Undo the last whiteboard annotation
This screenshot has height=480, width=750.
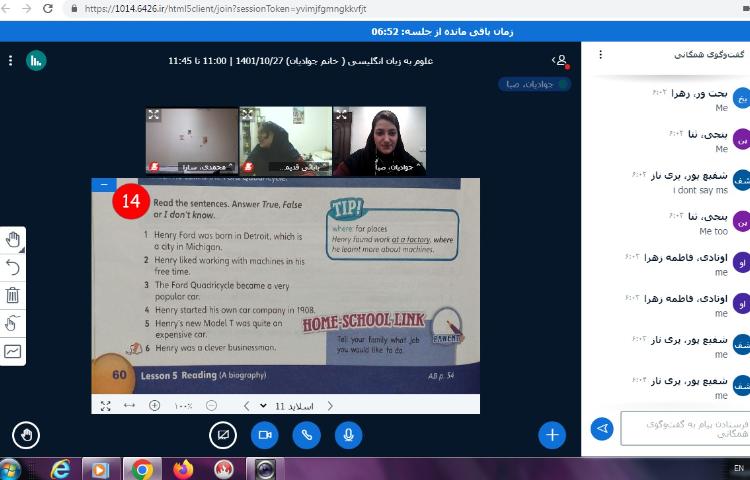[13, 267]
